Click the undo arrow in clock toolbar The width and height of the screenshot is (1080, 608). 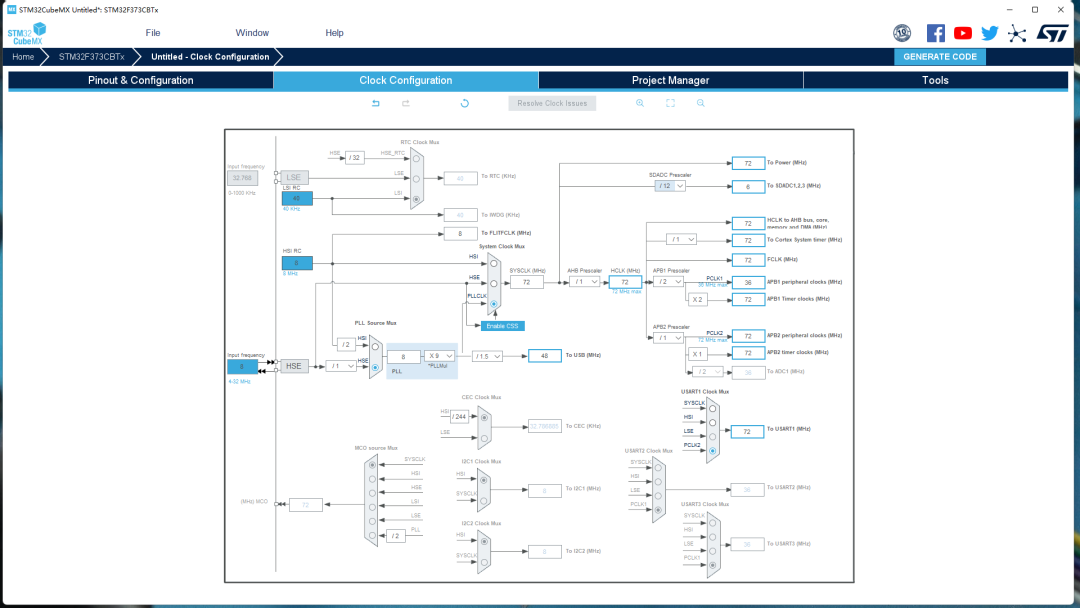[x=375, y=103]
